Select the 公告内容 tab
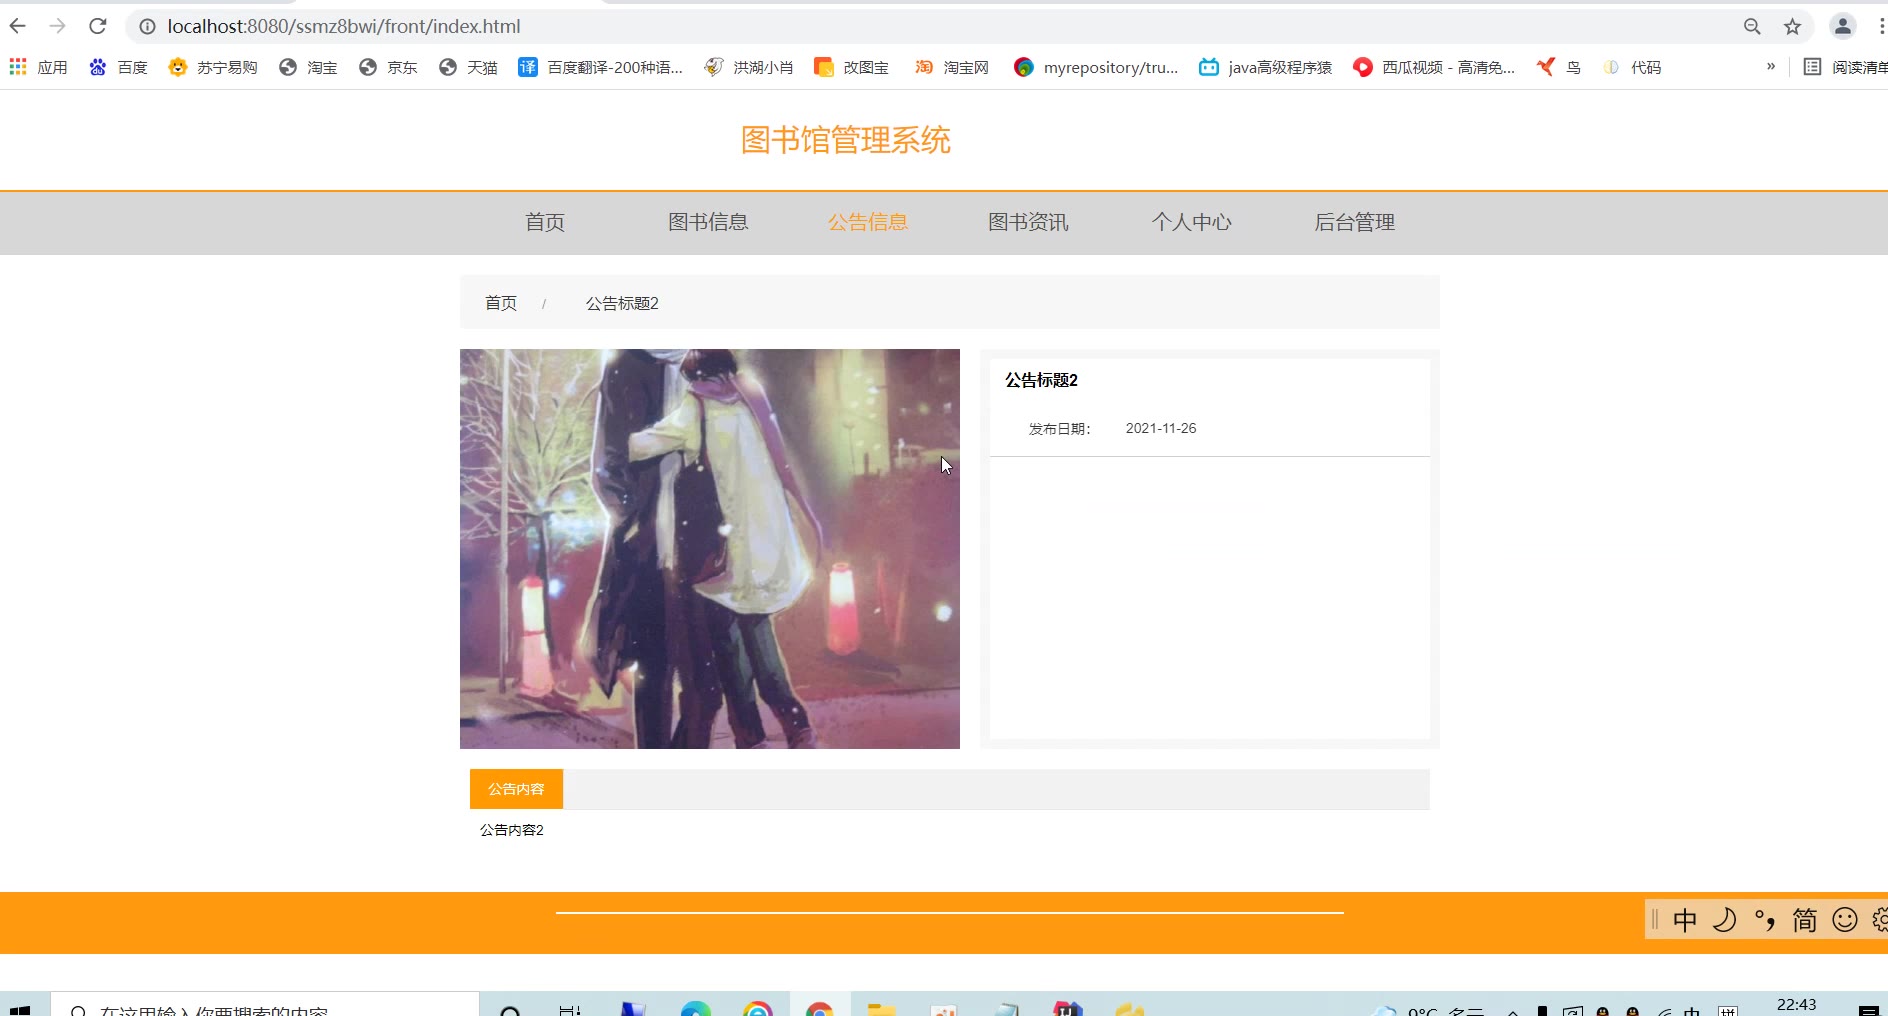Image resolution: width=1888 pixels, height=1016 pixels. [x=516, y=789]
